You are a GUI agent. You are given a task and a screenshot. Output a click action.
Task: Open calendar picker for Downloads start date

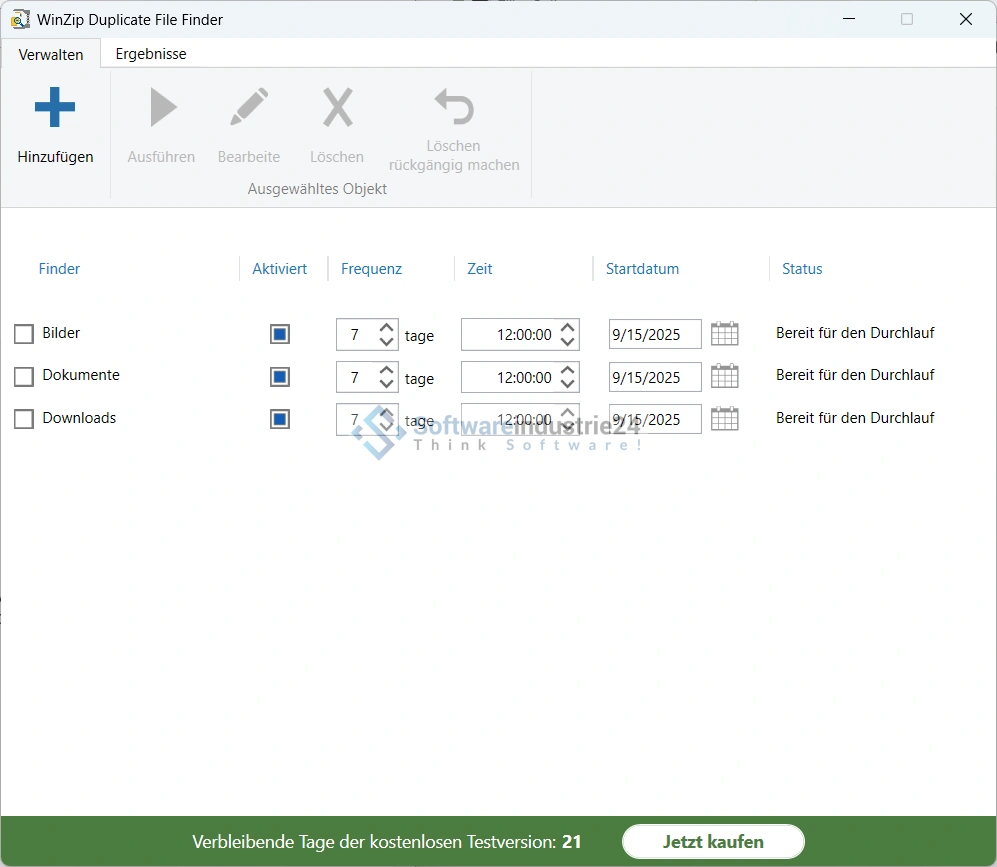pyautogui.click(x=724, y=419)
